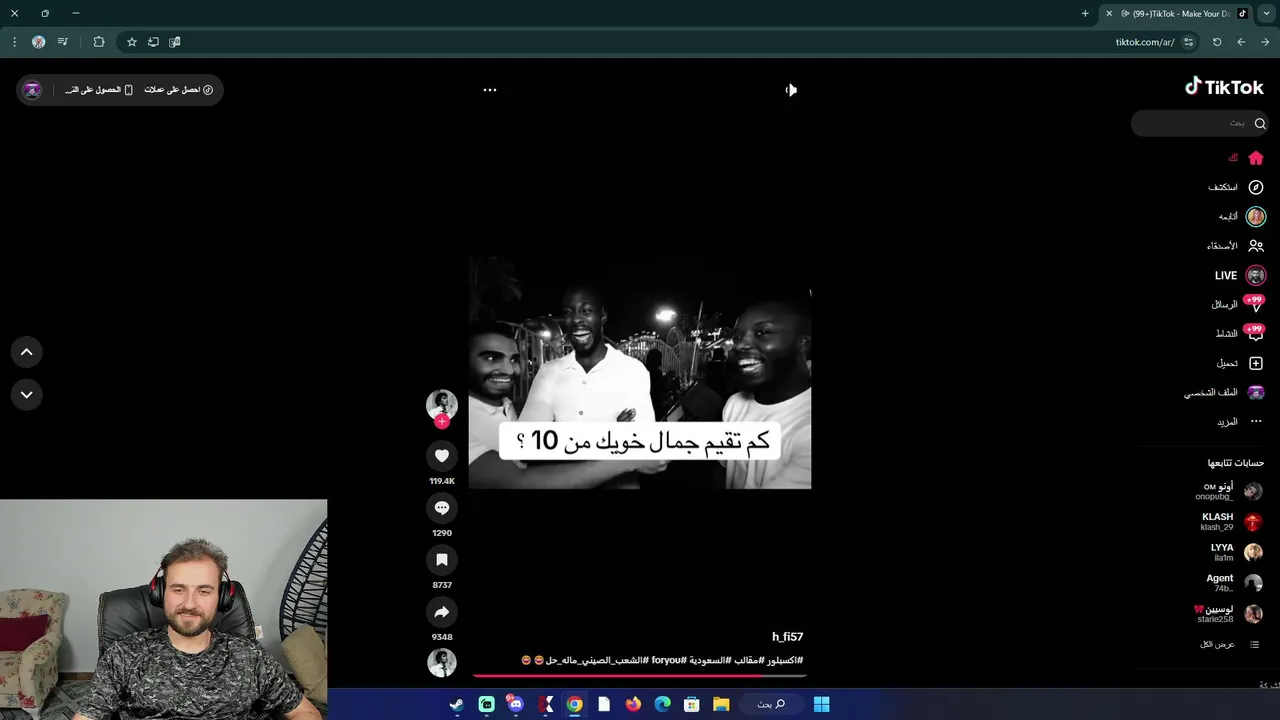The height and width of the screenshot is (720, 1280).
Task: Open media control icon in toolbar
Action: pyautogui.click(x=63, y=42)
